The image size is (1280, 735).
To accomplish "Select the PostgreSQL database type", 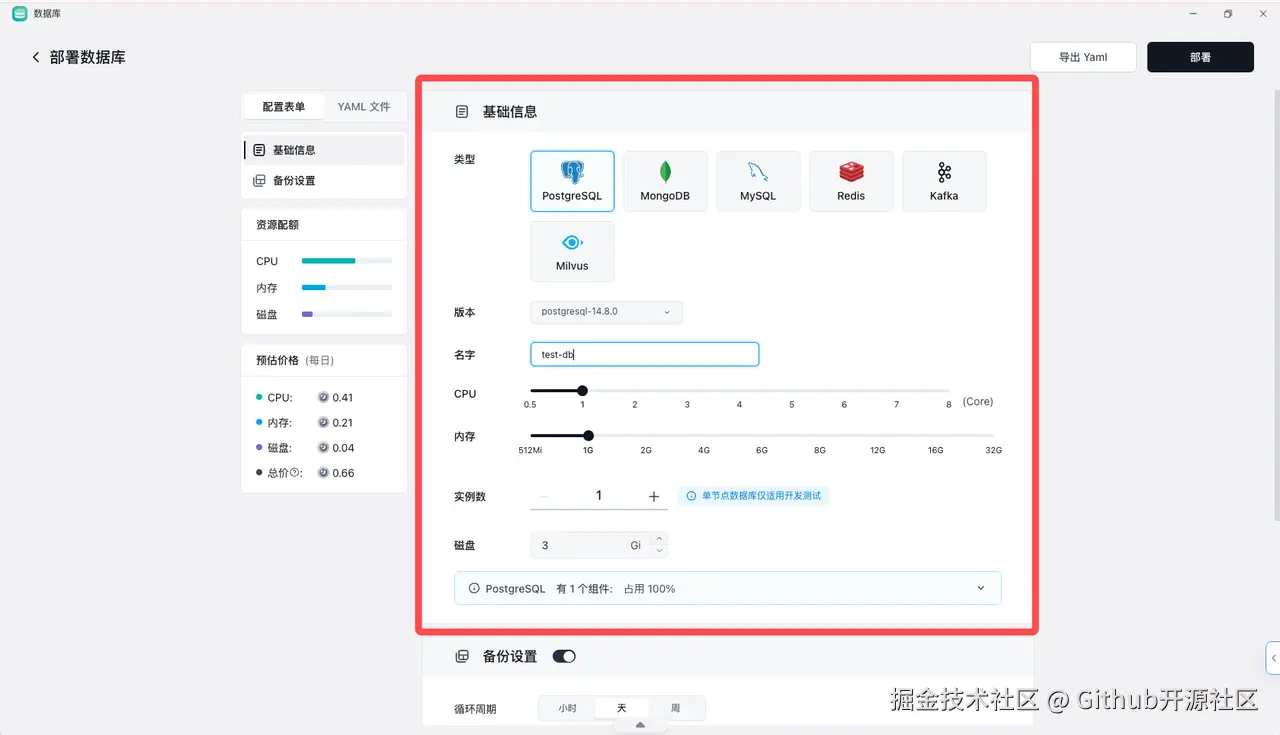I will click(572, 181).
